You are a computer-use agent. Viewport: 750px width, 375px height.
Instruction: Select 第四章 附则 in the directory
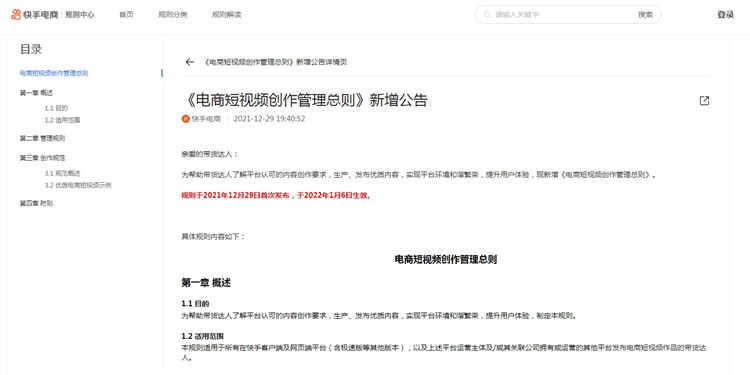click(36, 203)
